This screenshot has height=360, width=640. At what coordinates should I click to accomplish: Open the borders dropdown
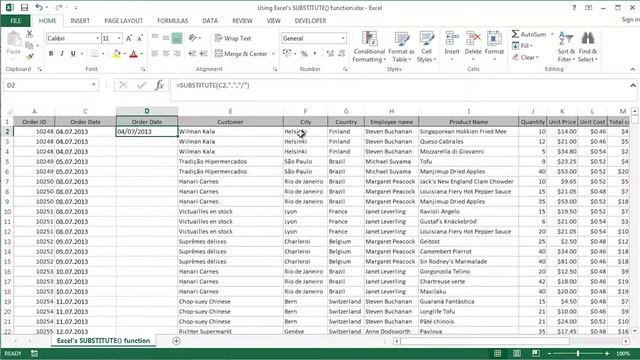click(x=103, y=54)
